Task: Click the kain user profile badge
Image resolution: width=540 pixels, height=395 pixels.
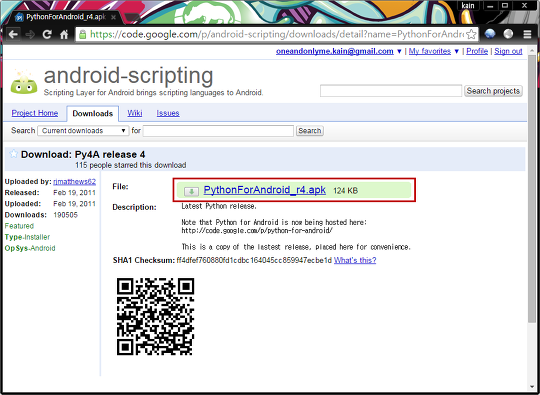Action: pyautogui.click(x=467, y=6)
